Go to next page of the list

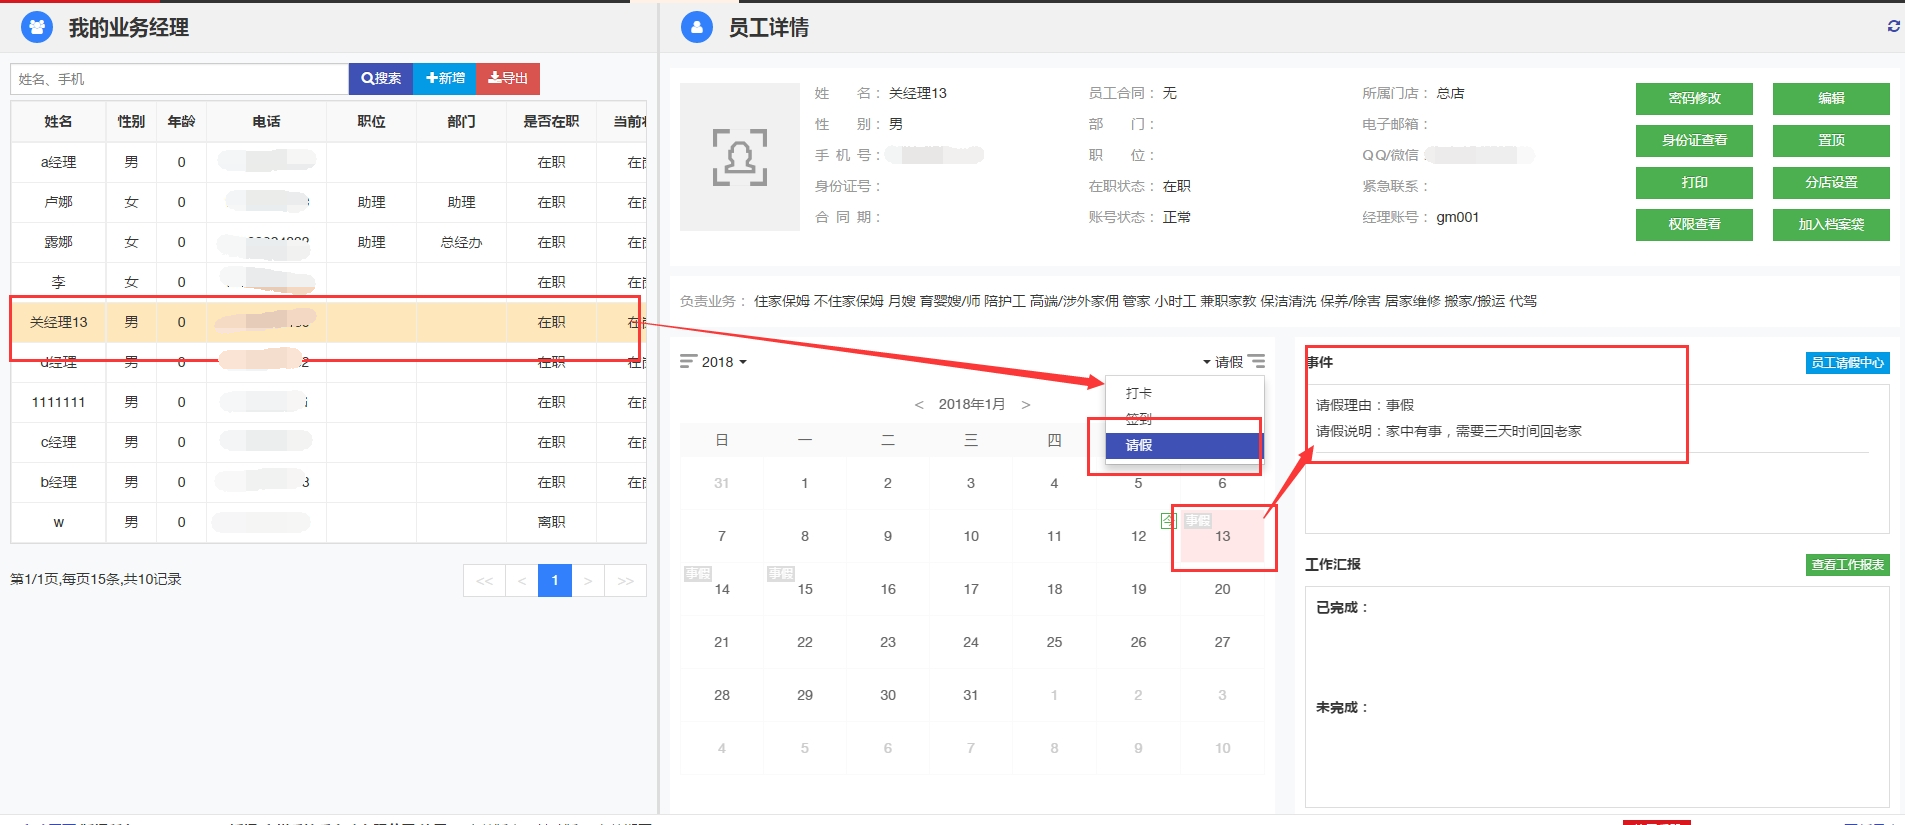point(588,581)
